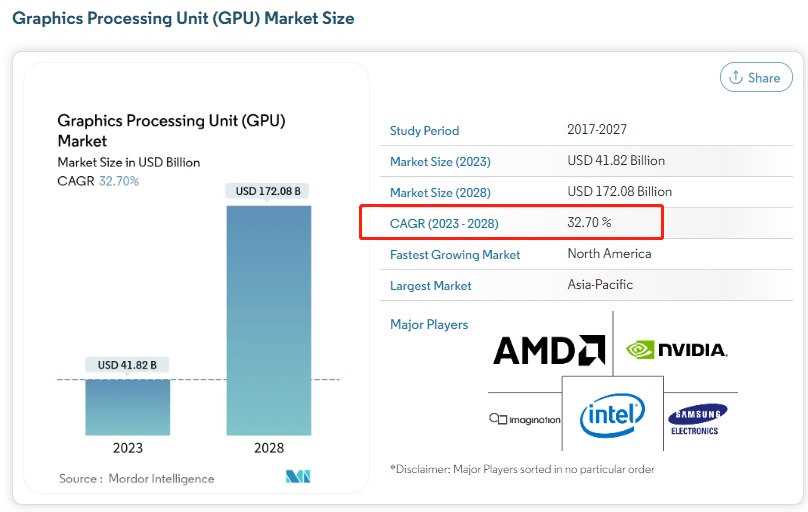Click the Imagination logo
This screenshot has height=512, width=808.
524,419
